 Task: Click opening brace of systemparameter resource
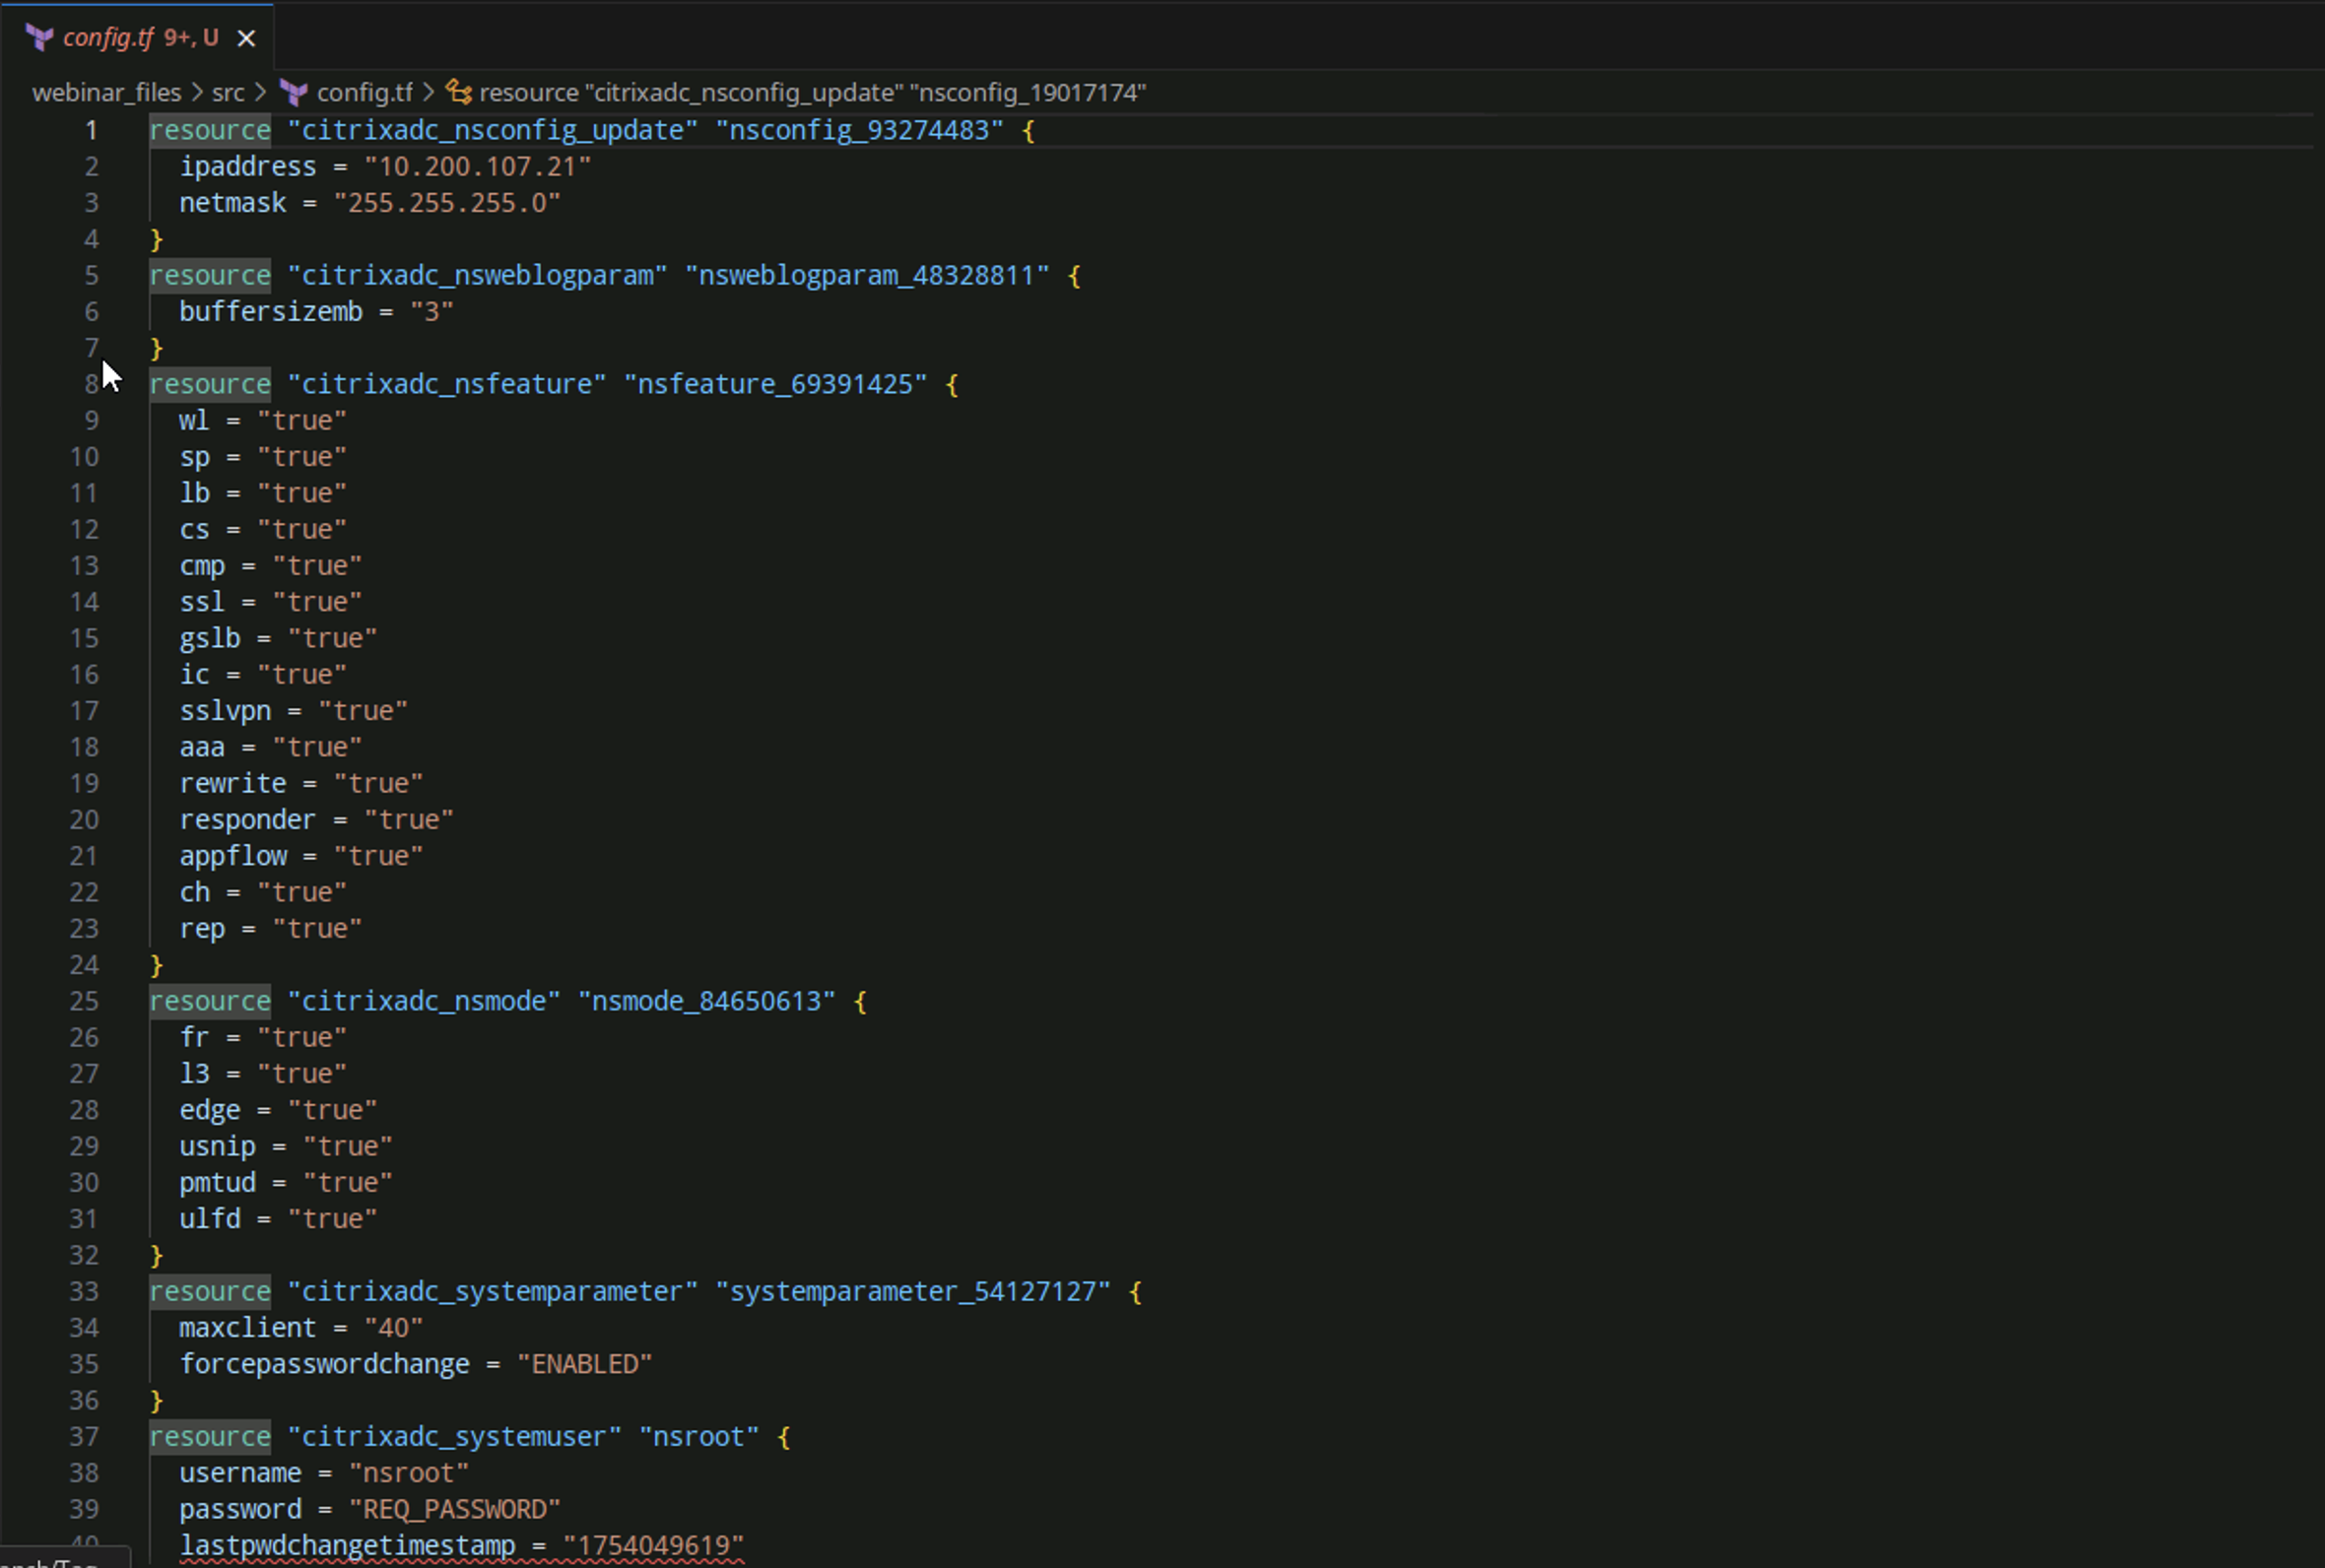[x=1135, y=1292]
